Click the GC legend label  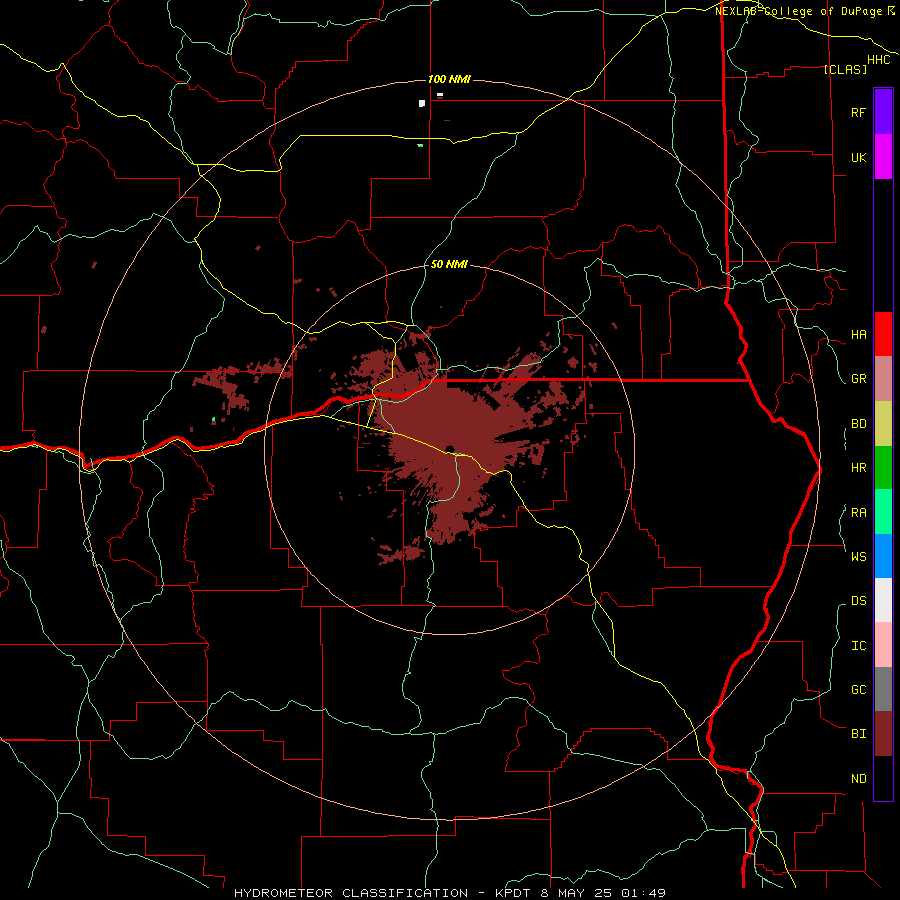click(x=858, y=690)
